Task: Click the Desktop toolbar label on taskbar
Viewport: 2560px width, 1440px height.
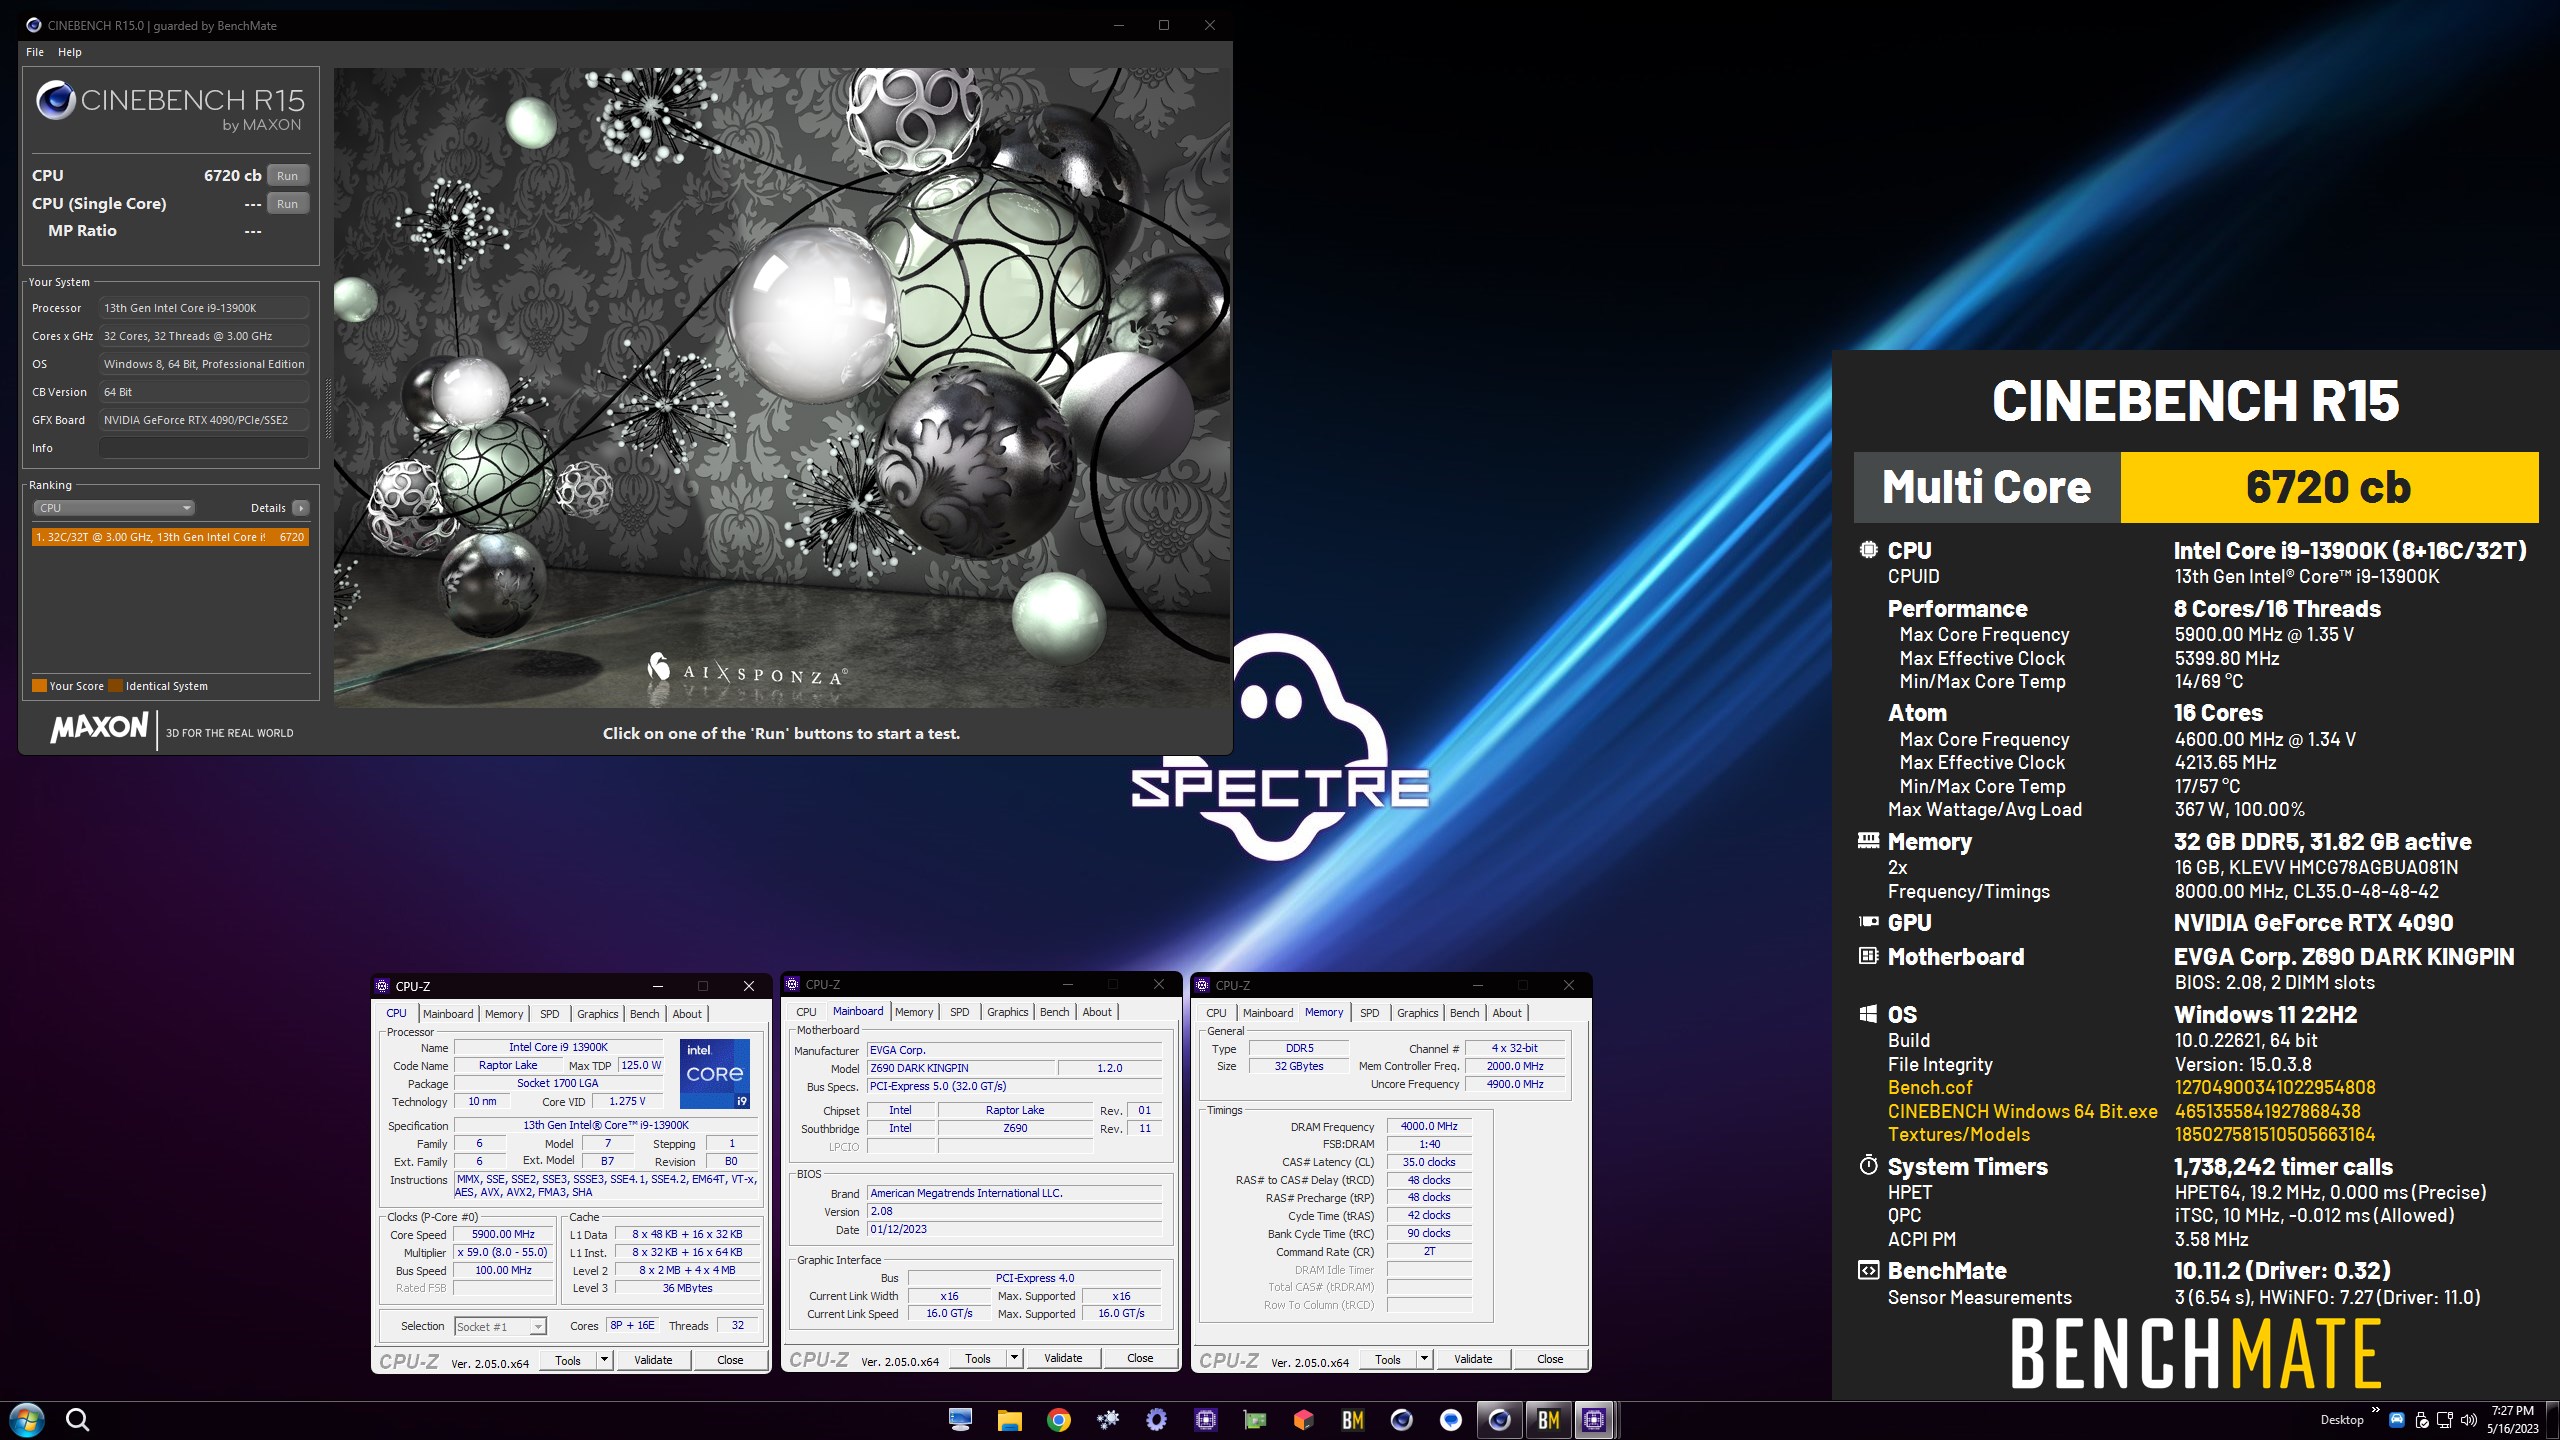Action: [x=2342, y=1420]
